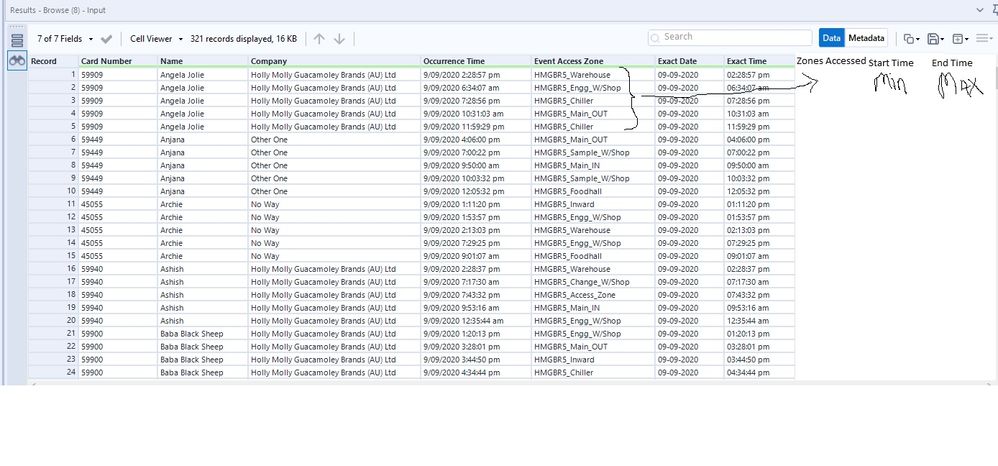Select HMGBR5_Inward cell in record 23

pos(593,360)
